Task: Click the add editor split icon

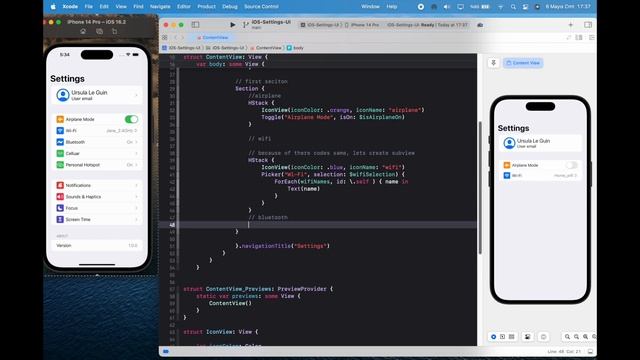Action: pos(591,38)
